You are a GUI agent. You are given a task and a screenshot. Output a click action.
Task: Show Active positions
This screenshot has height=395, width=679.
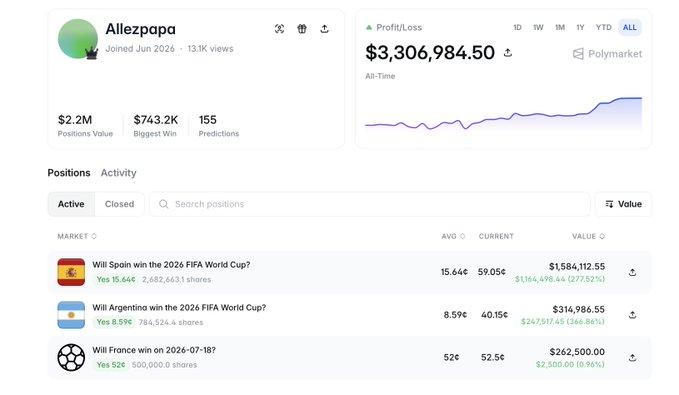tap(71, 204)
